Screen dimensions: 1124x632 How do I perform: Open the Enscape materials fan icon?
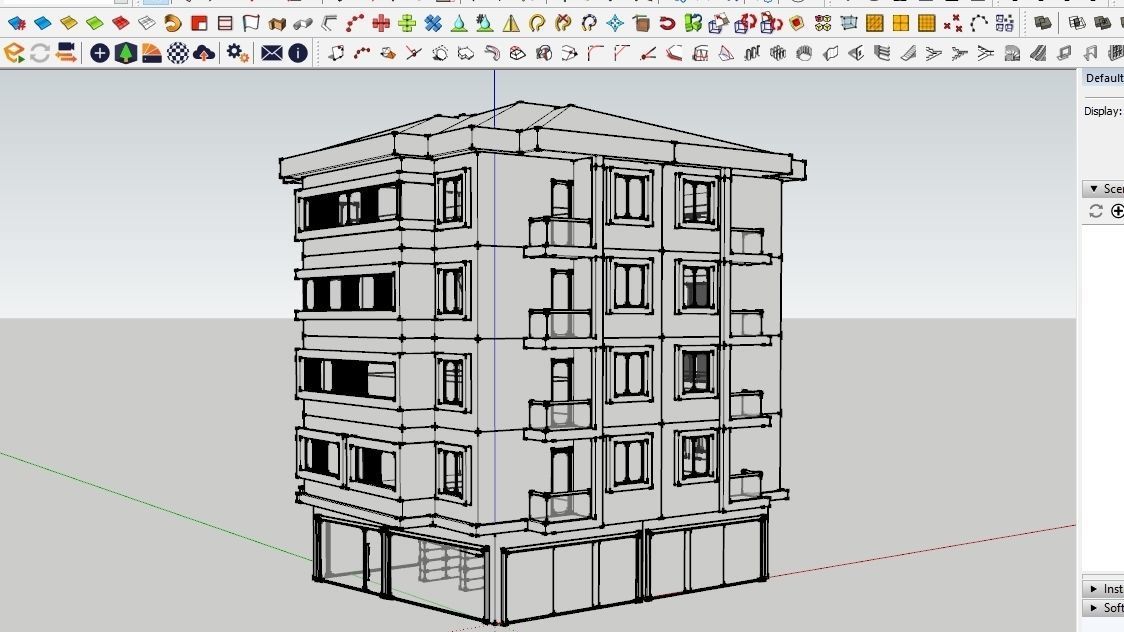click(x=151, y=53)
